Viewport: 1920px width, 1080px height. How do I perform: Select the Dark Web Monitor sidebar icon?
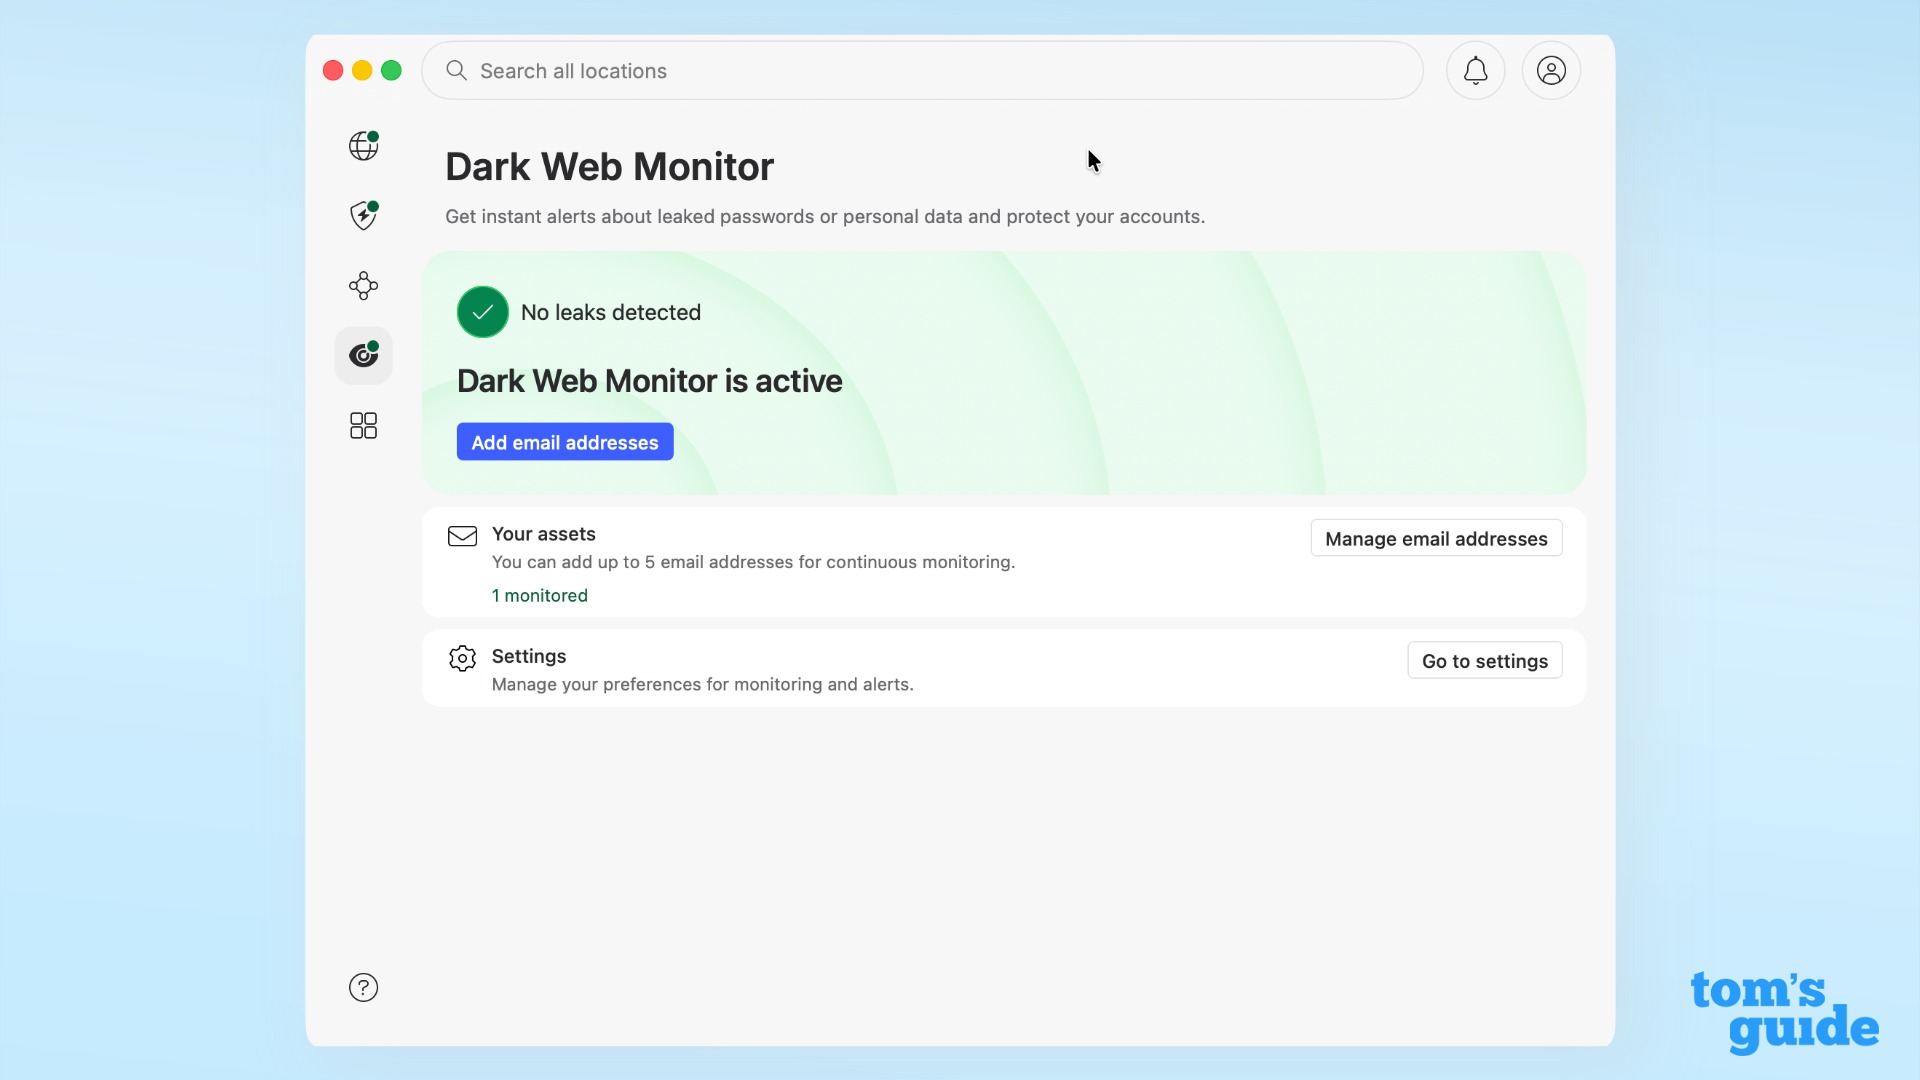363,355
